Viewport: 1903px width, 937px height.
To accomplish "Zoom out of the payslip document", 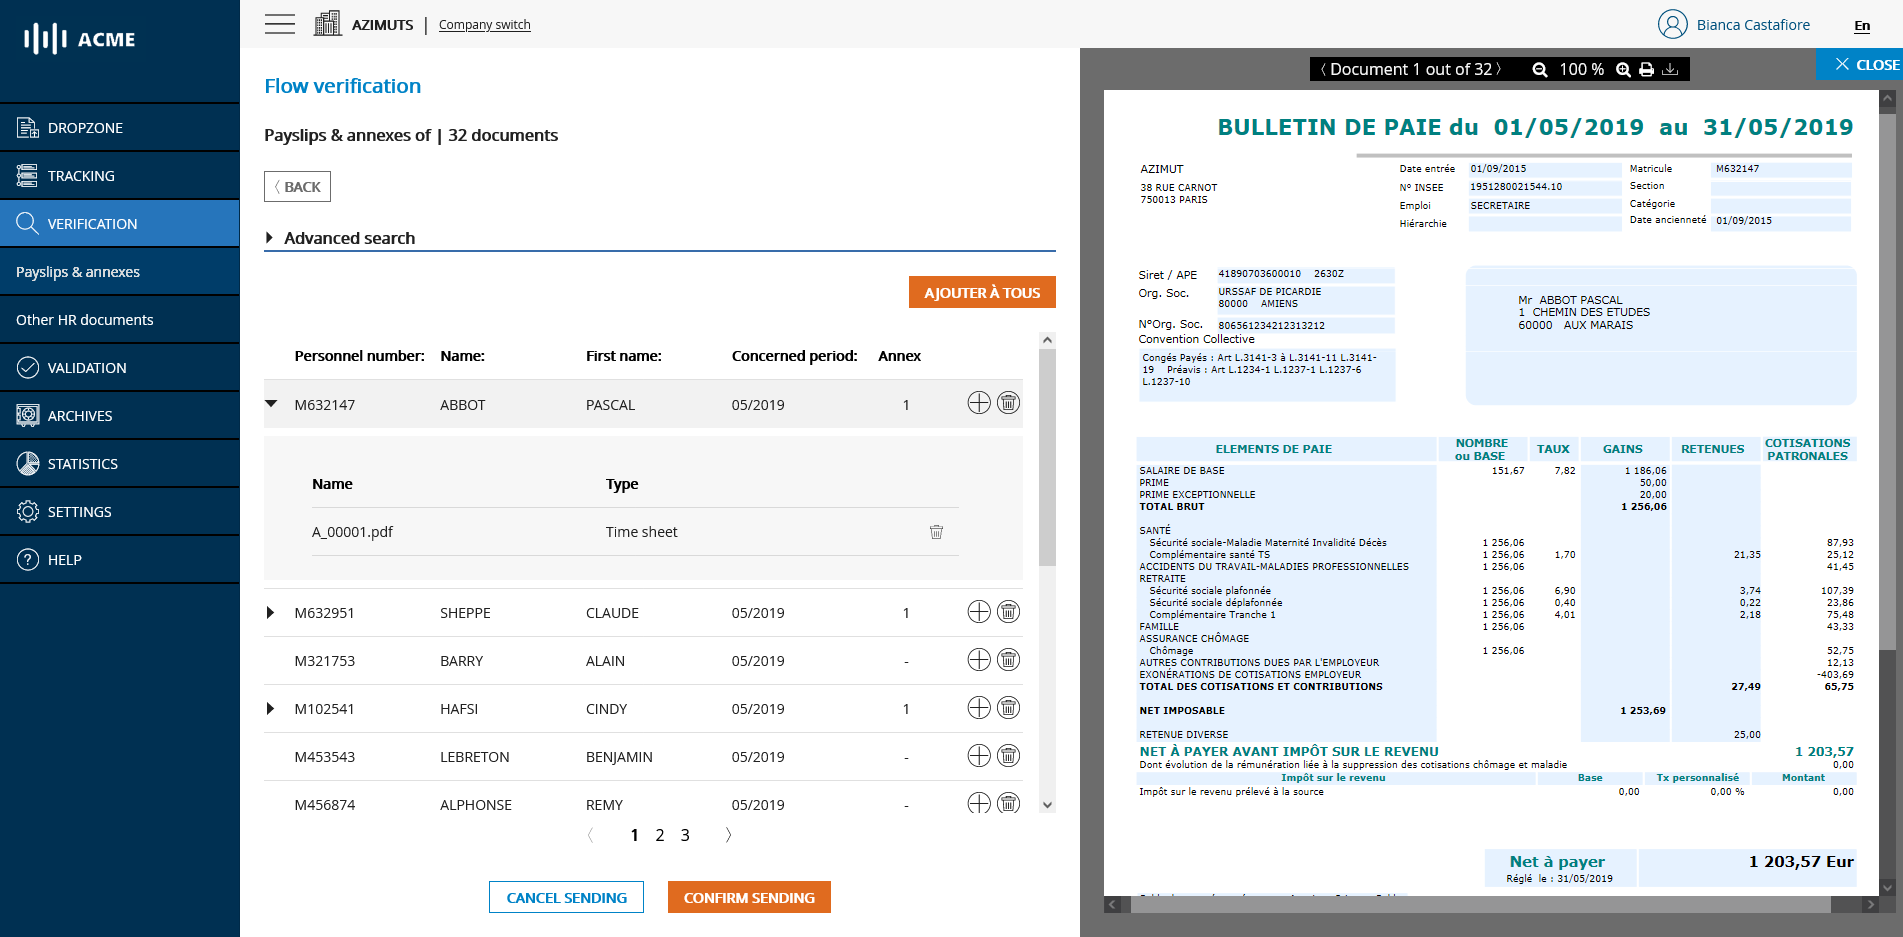I will click(1540, 70).
